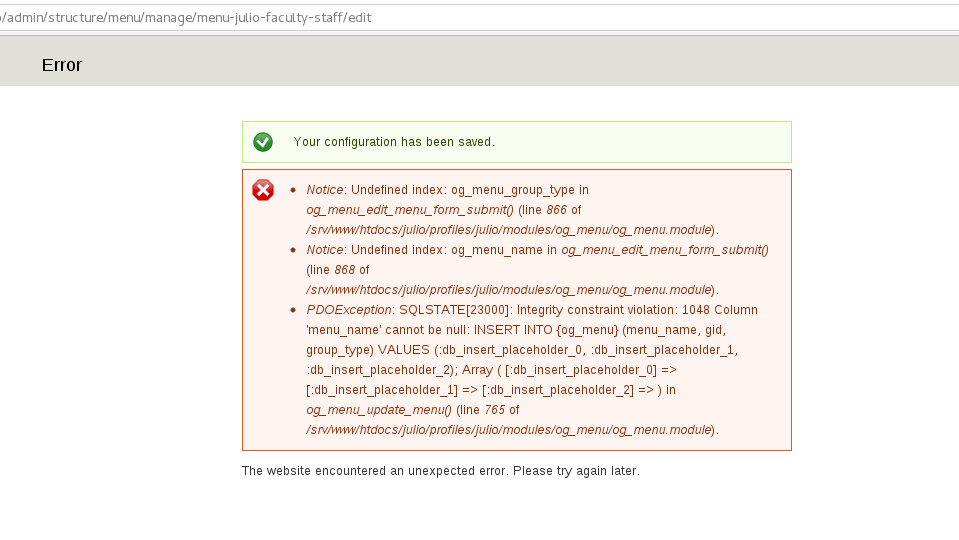959x540 pixels.
Task: Click the green checkmark status icon
Action: point(263,142)
